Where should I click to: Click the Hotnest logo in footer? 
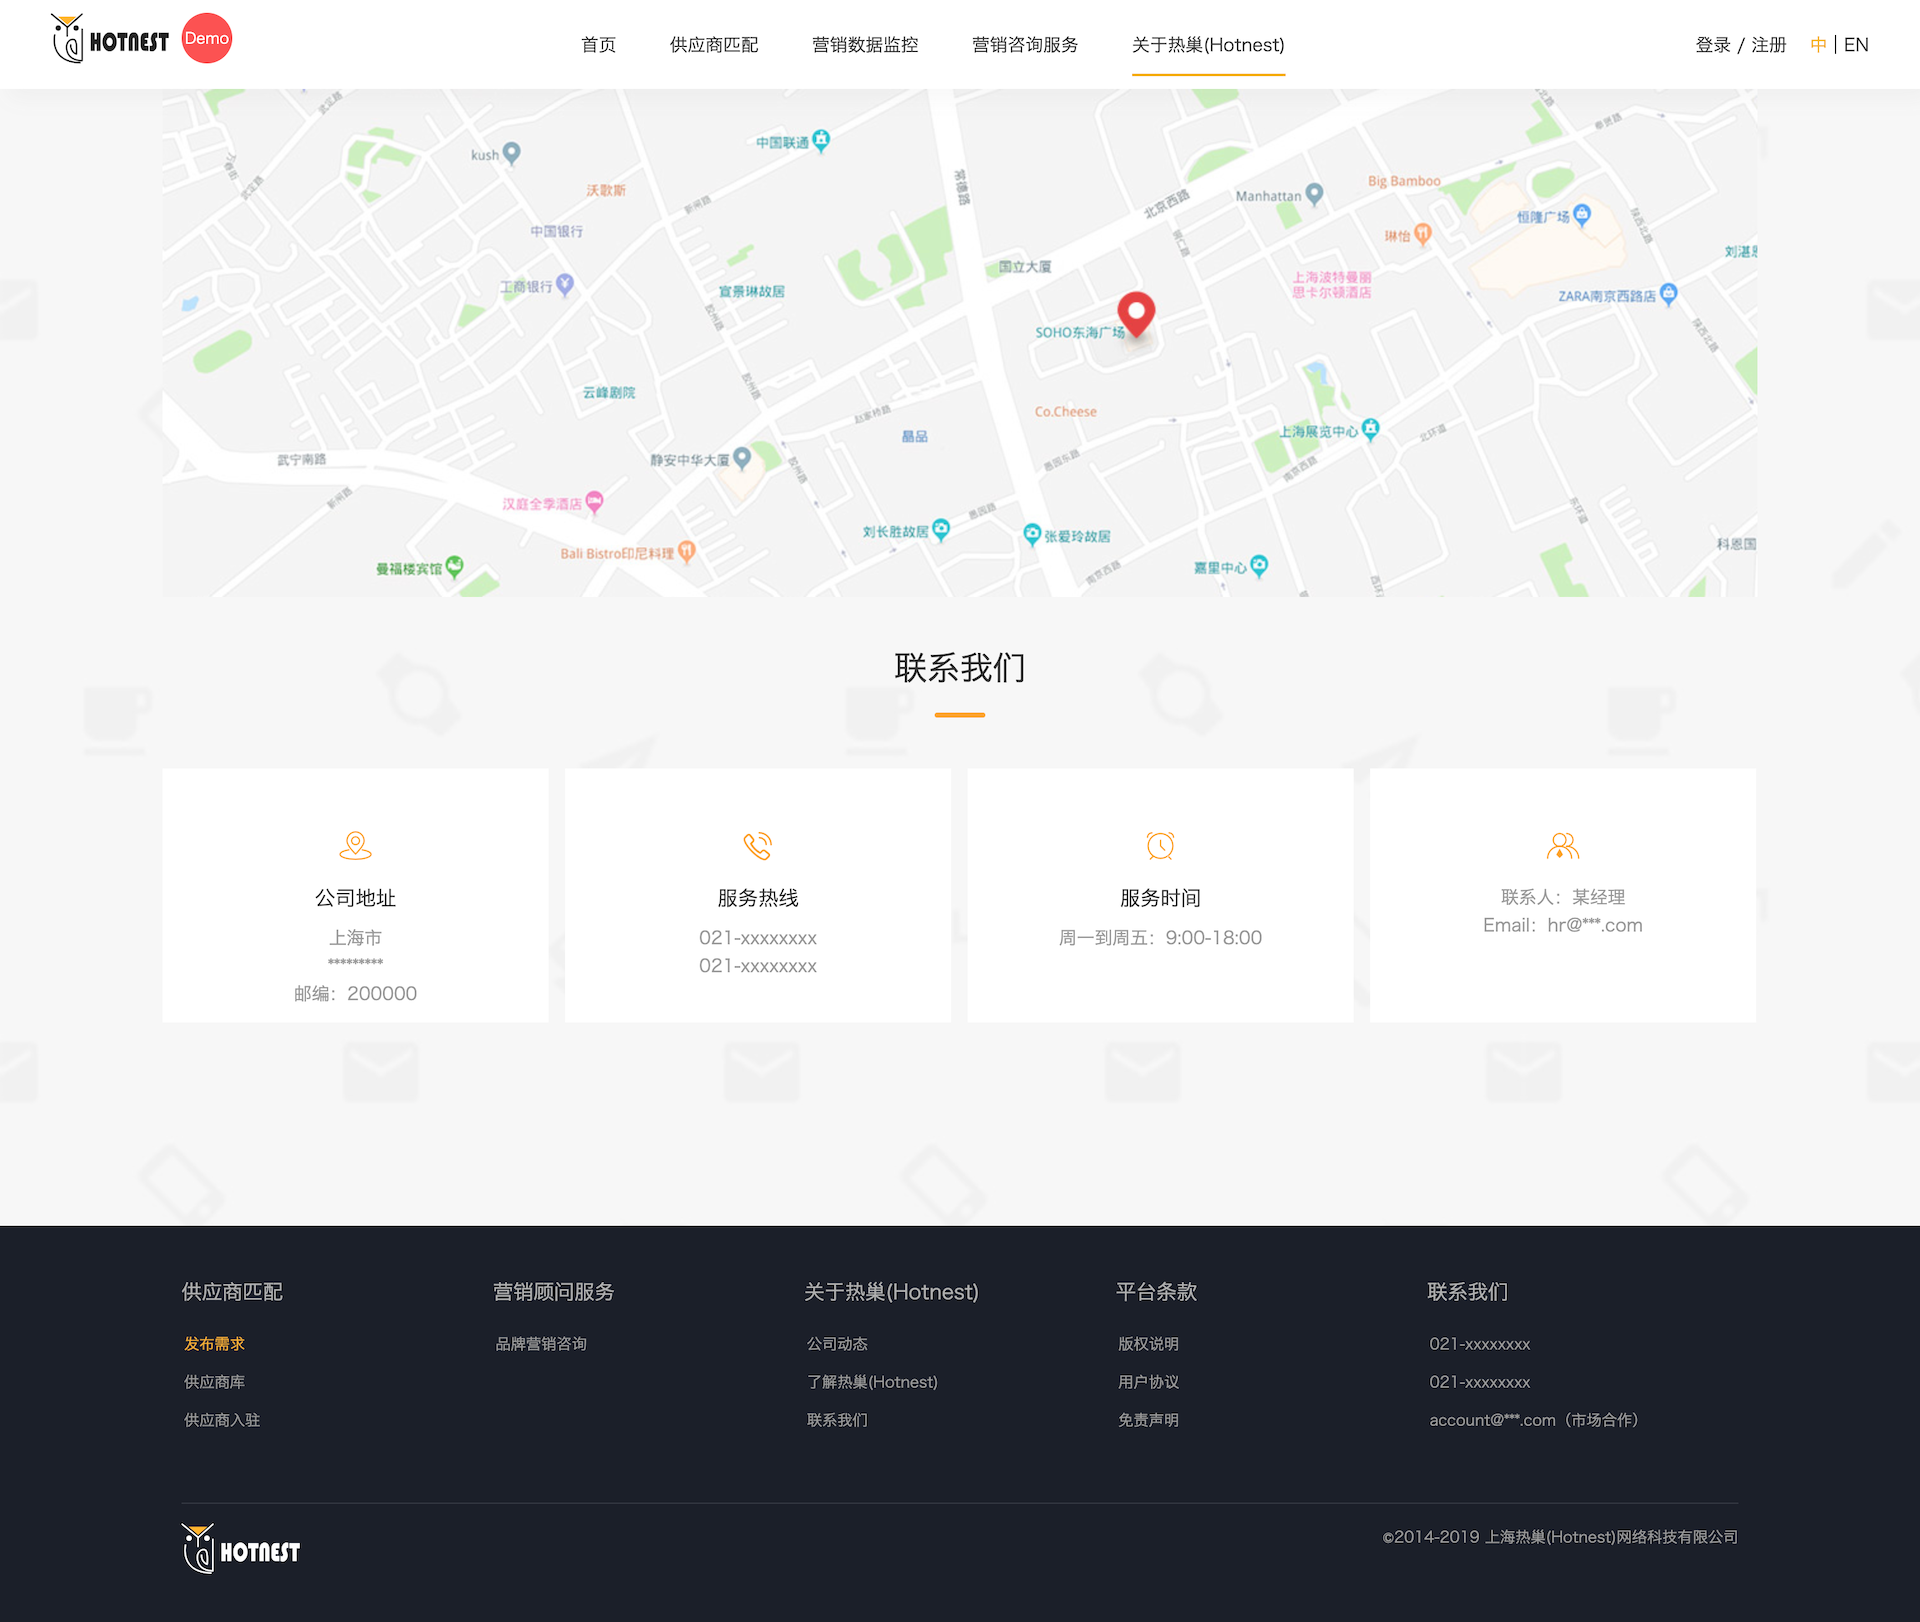[x=241, y=1550]
